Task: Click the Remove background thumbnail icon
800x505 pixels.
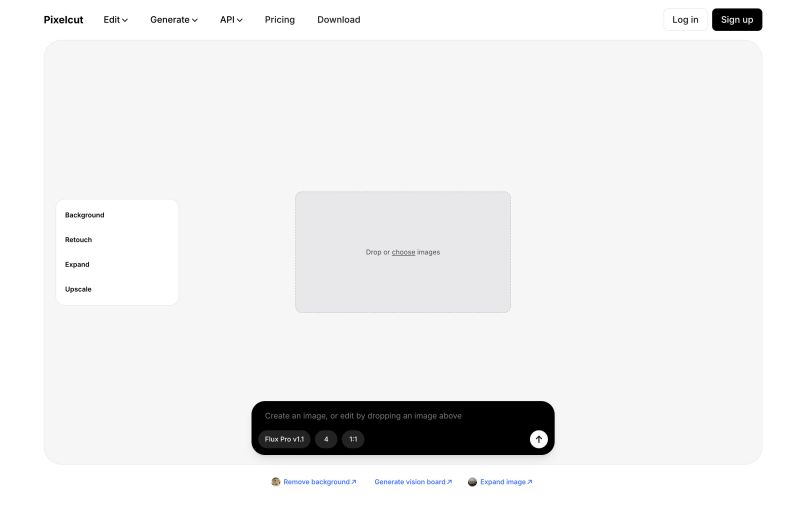Action: pos(276,482)
